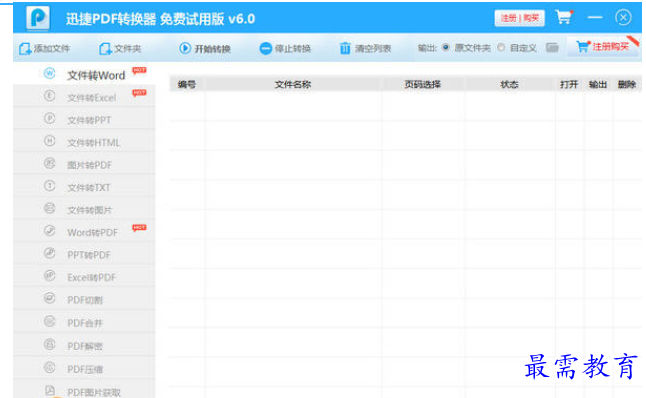Open the output folder browse icon
Screen dimensions: 646x398
click(x=552, y=48)
